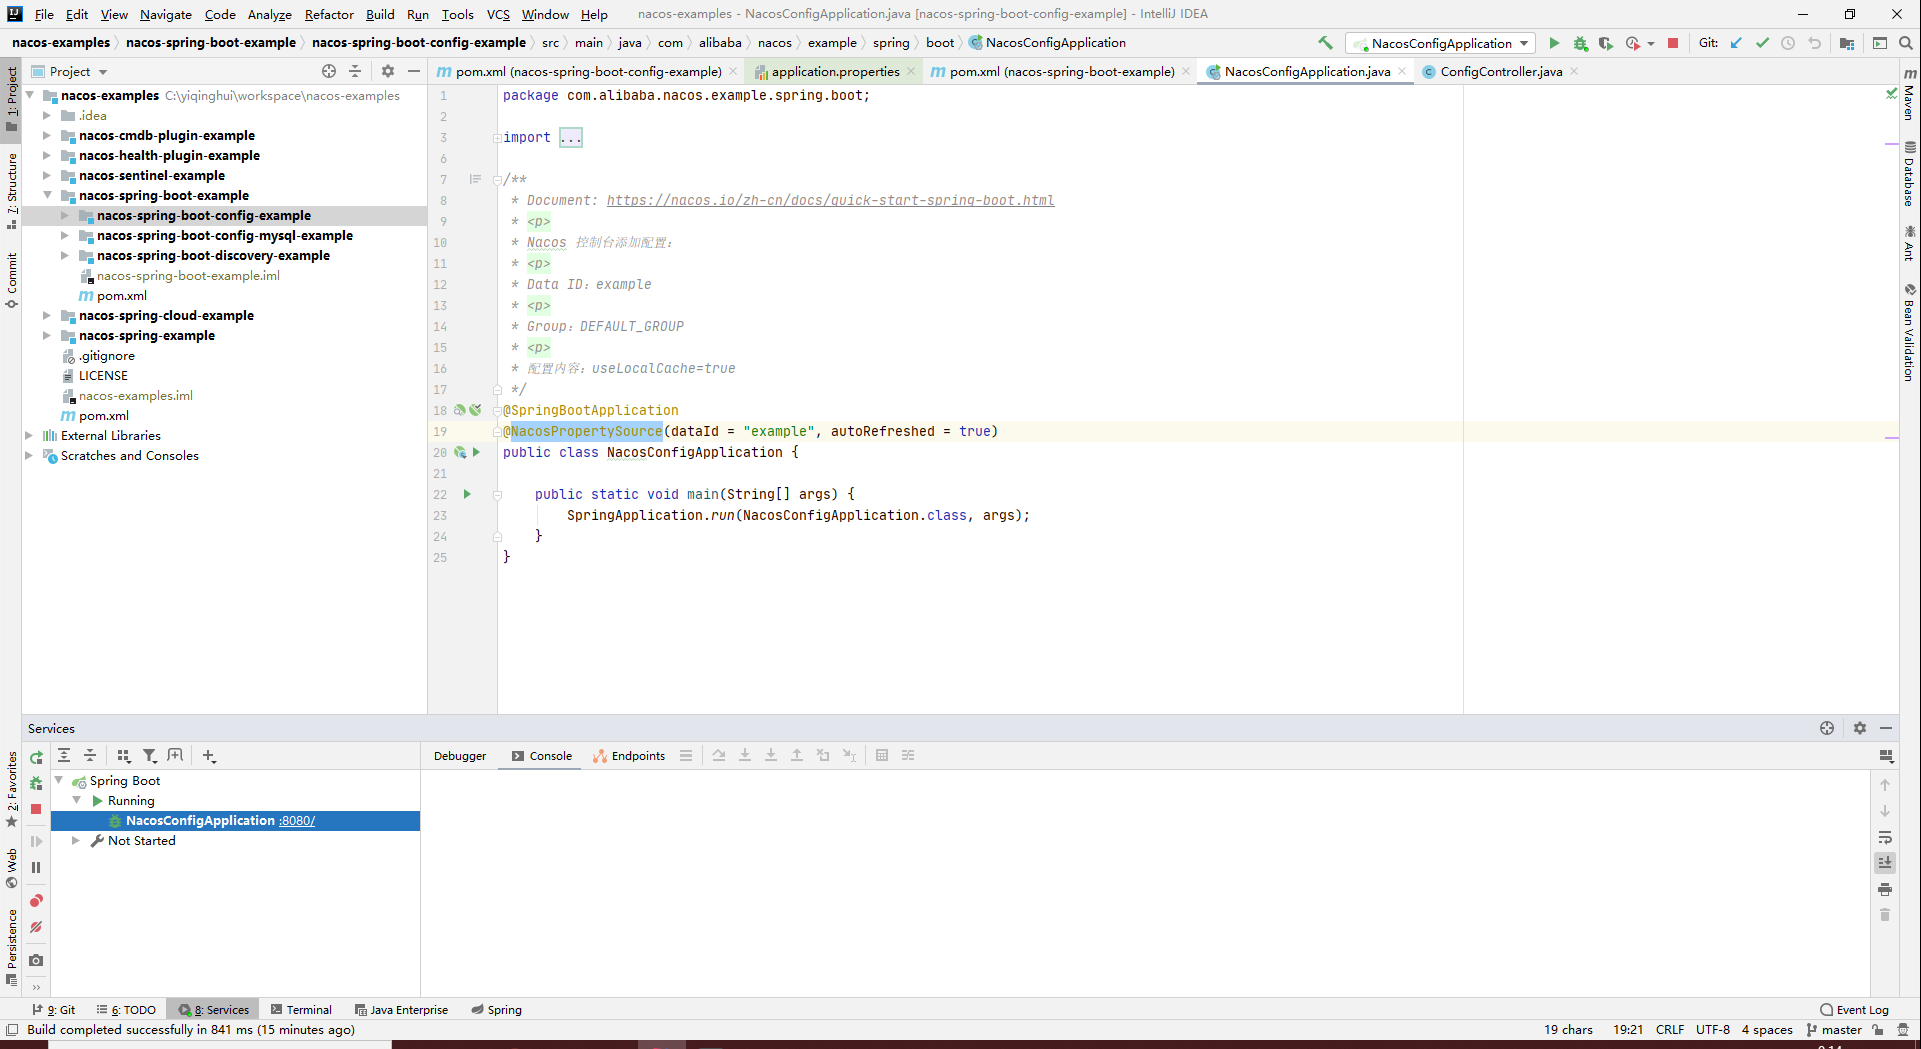1921x1049 pixels.
Task: Select the Terminal tool window button
Action: pos(301,1009)
